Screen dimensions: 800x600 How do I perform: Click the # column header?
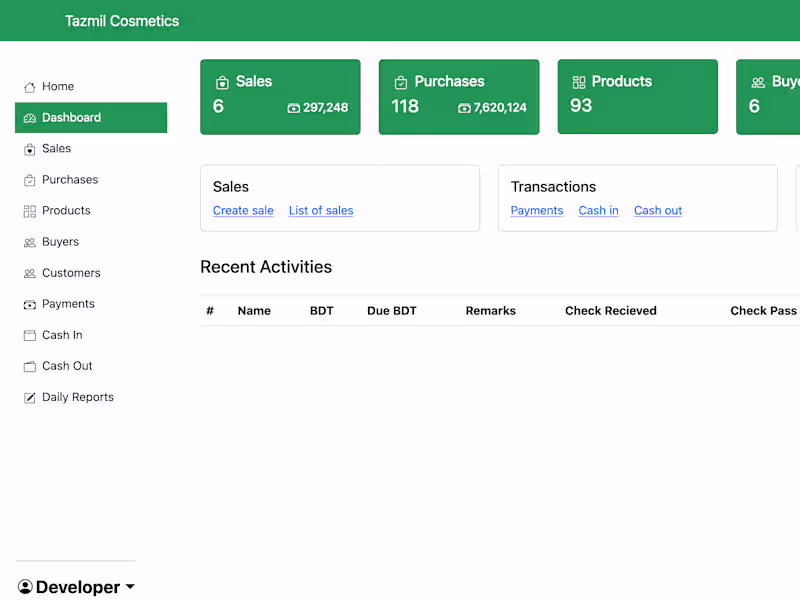pos(210,311)
